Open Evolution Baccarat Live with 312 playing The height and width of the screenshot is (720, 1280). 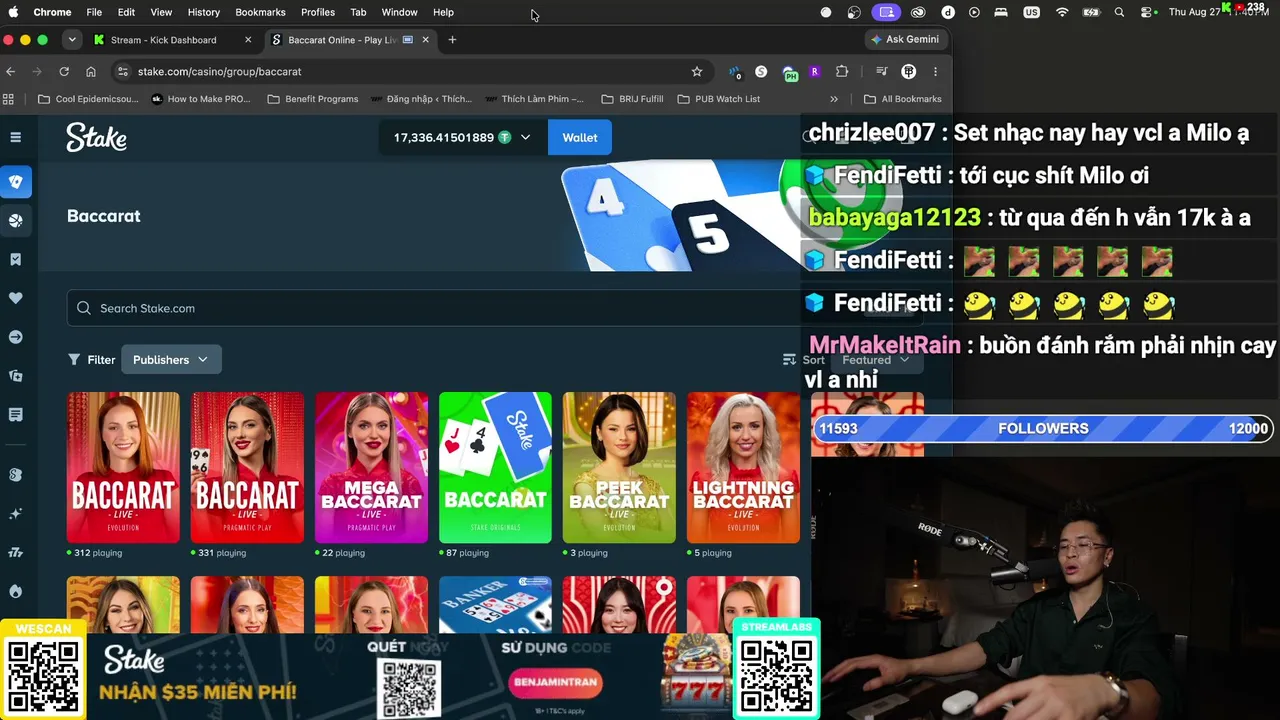pos(123,467)
